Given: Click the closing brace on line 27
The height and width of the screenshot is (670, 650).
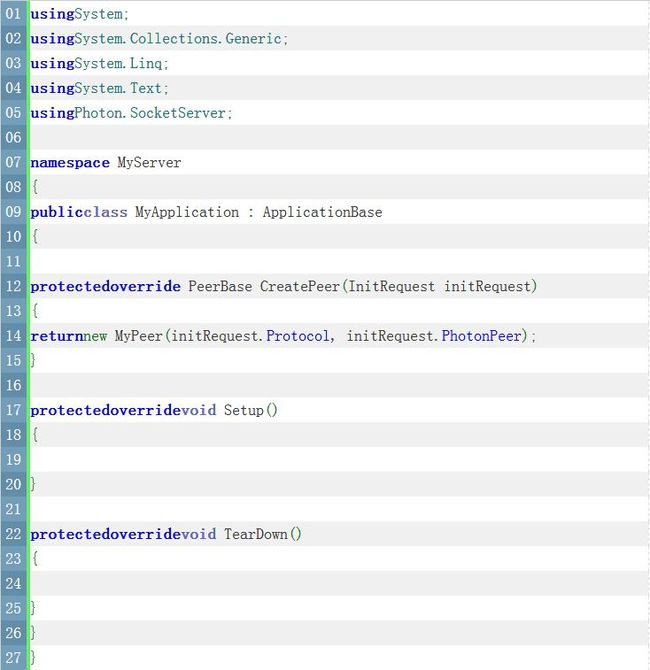Looking at the screenshot, I should [x=33, y=658].
